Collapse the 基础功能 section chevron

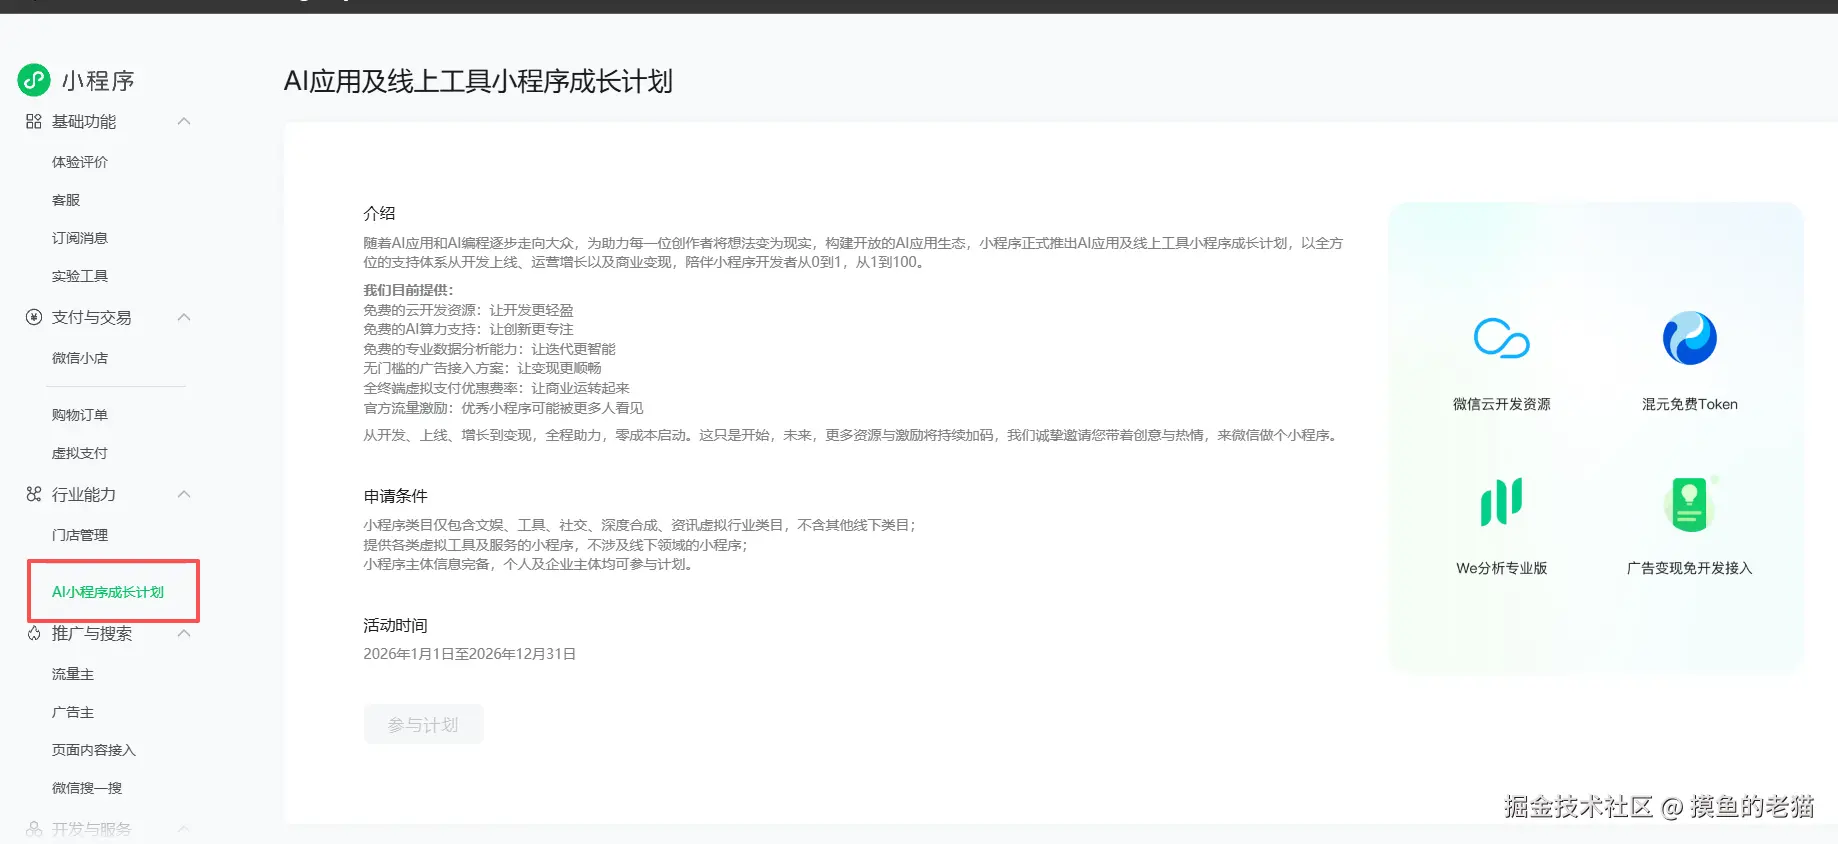[x=184, y=121]
